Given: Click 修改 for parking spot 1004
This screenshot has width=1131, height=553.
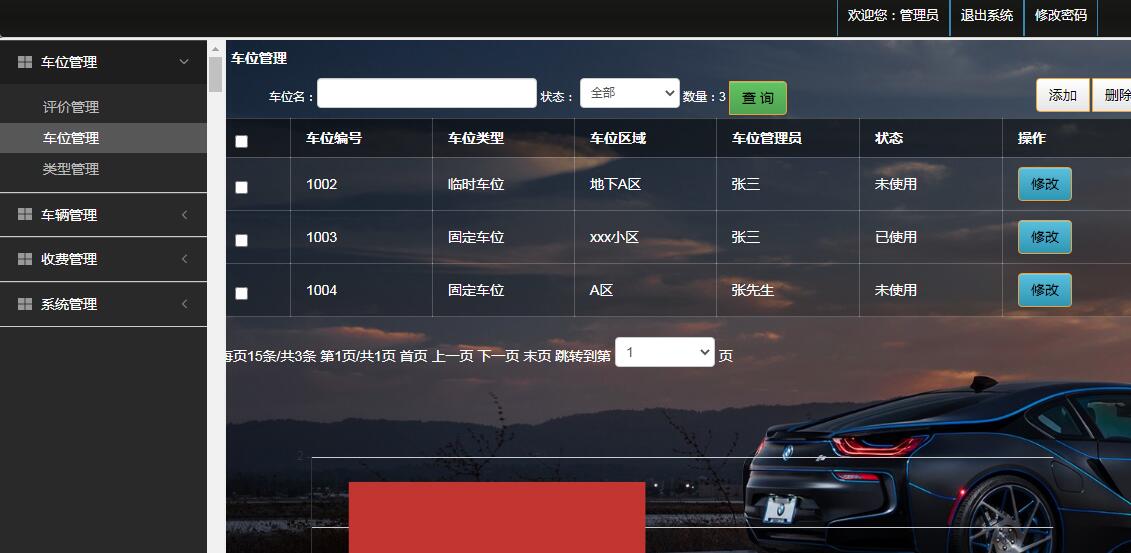Looking at the screenshot, I should (1044, 290).
